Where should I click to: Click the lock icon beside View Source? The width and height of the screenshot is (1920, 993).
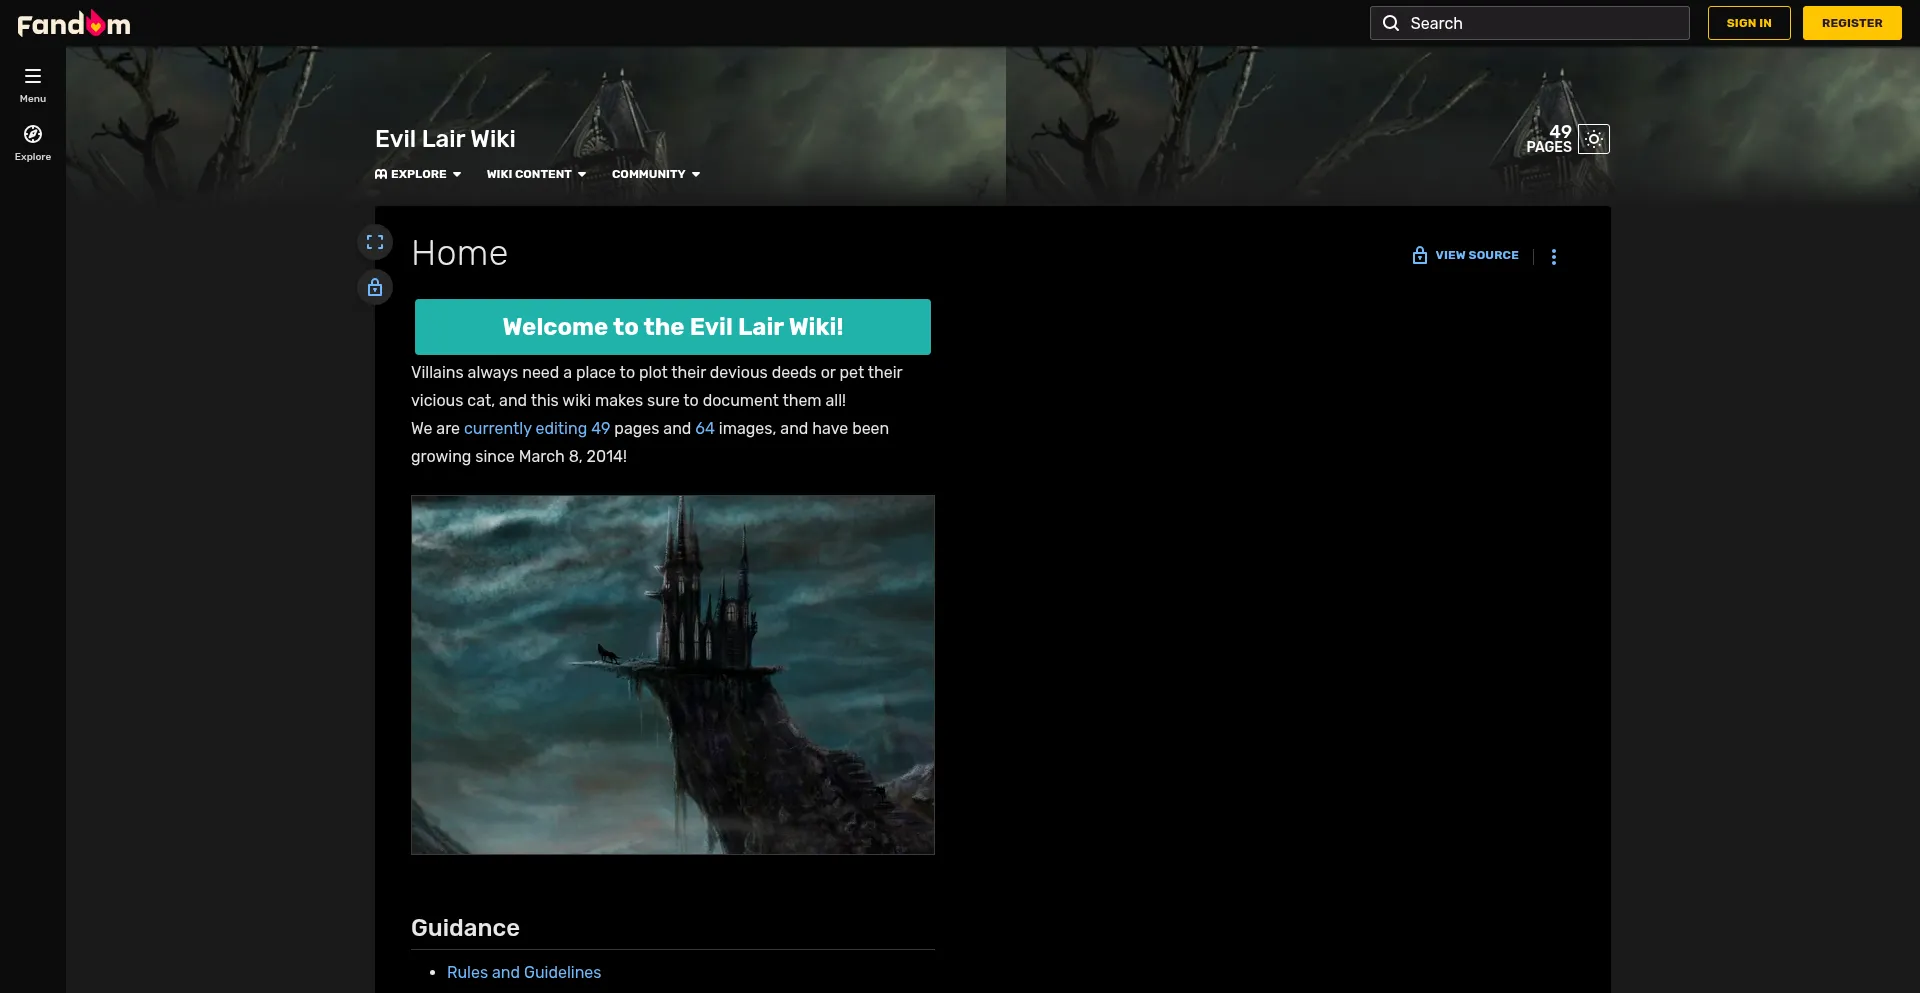[1419, 256]
